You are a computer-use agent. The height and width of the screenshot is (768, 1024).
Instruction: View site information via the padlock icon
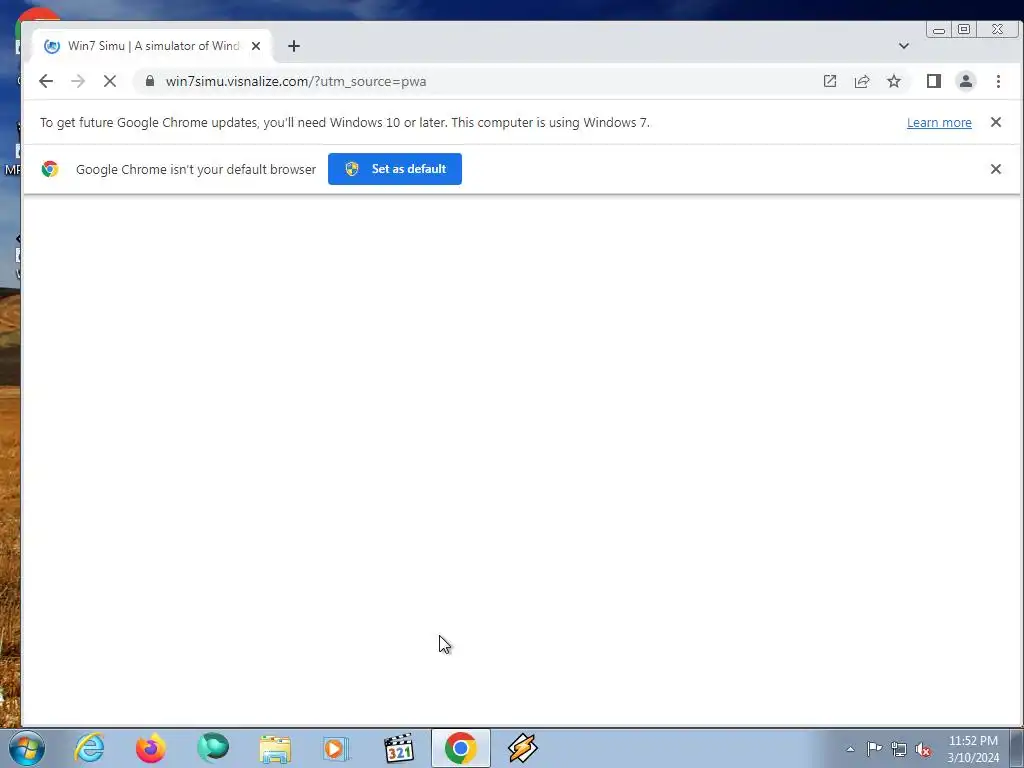(x=150, y=81)
